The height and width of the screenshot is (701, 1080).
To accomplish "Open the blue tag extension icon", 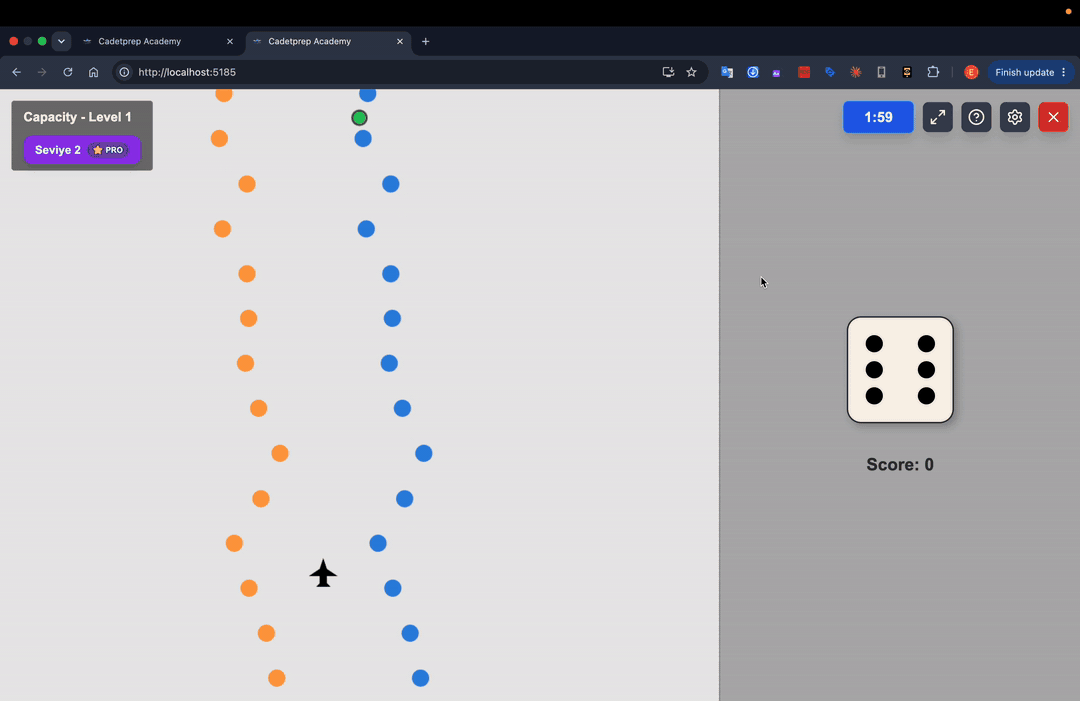I will point(830,72).
